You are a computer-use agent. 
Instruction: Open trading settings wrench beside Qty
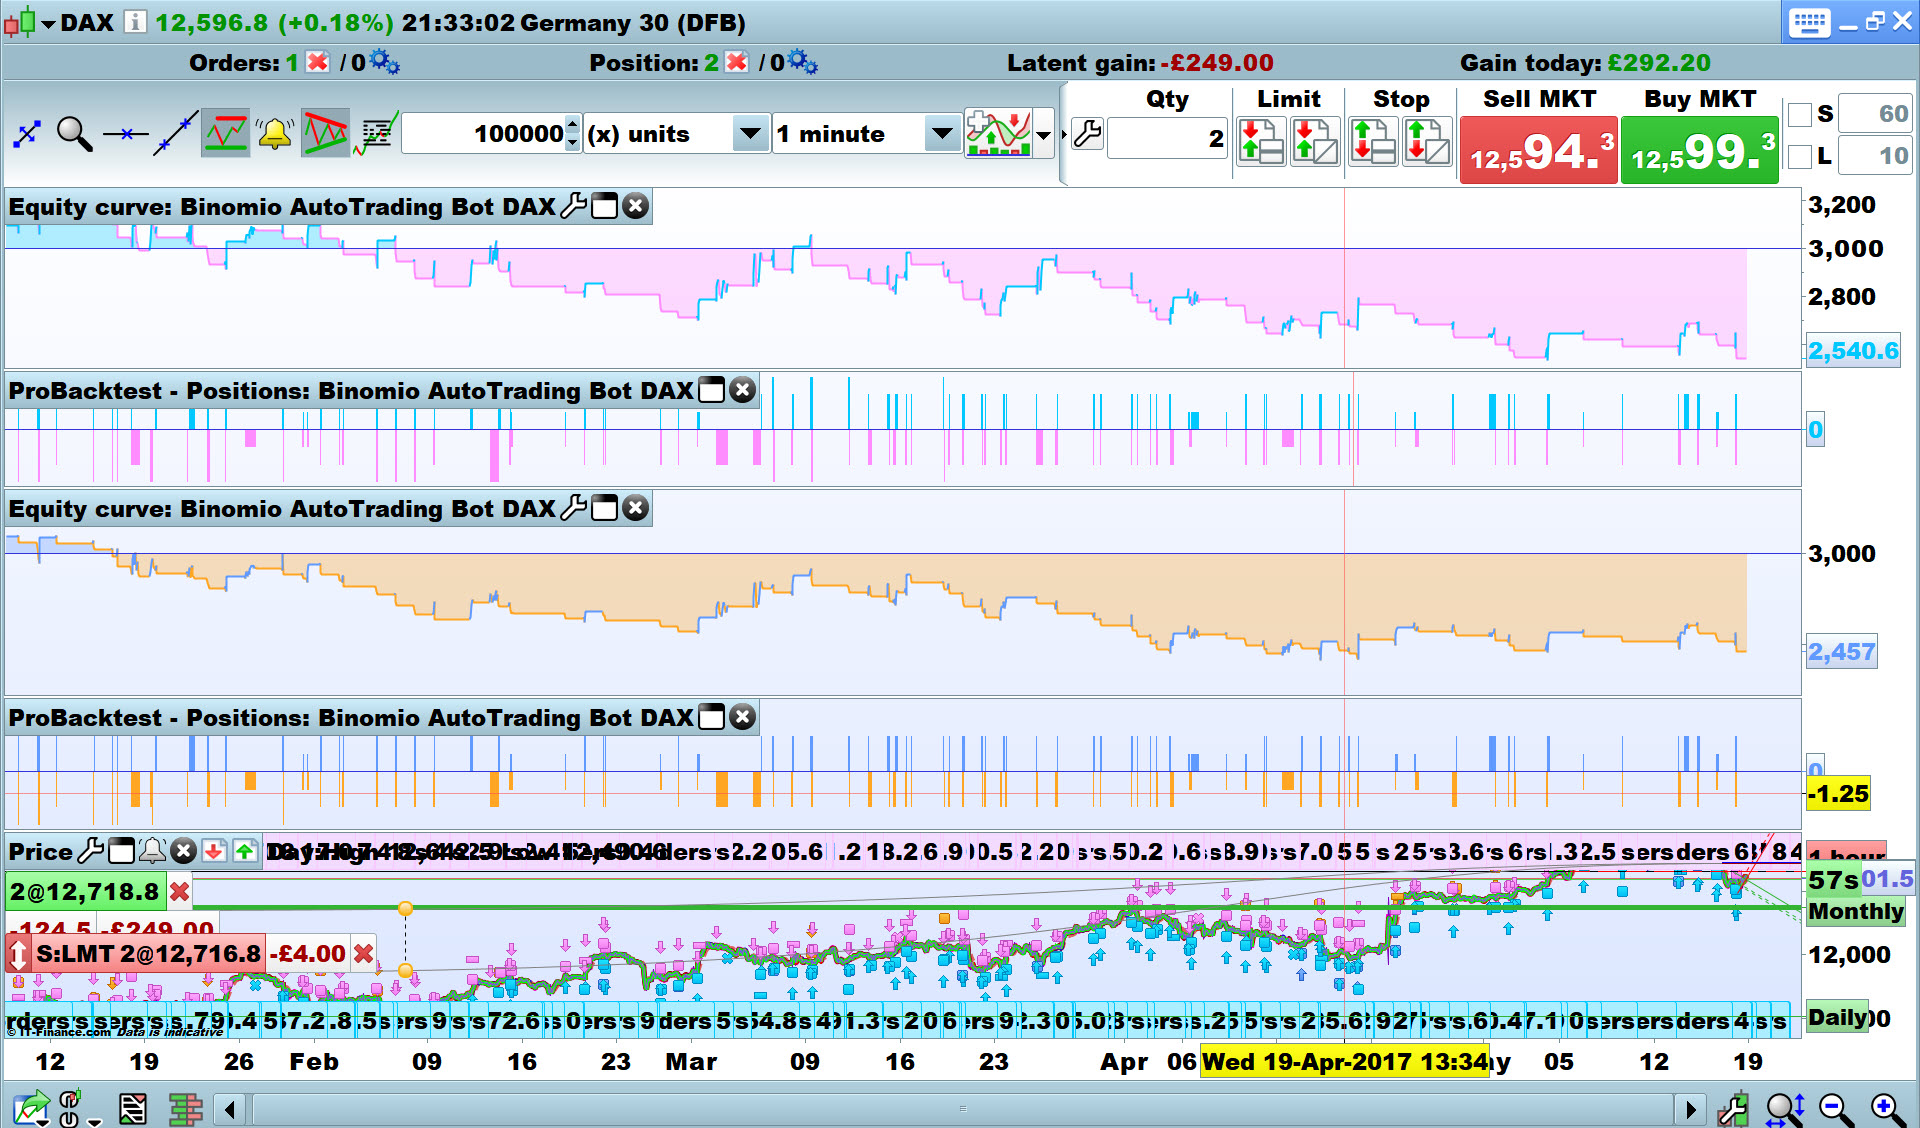point(1088,134)
